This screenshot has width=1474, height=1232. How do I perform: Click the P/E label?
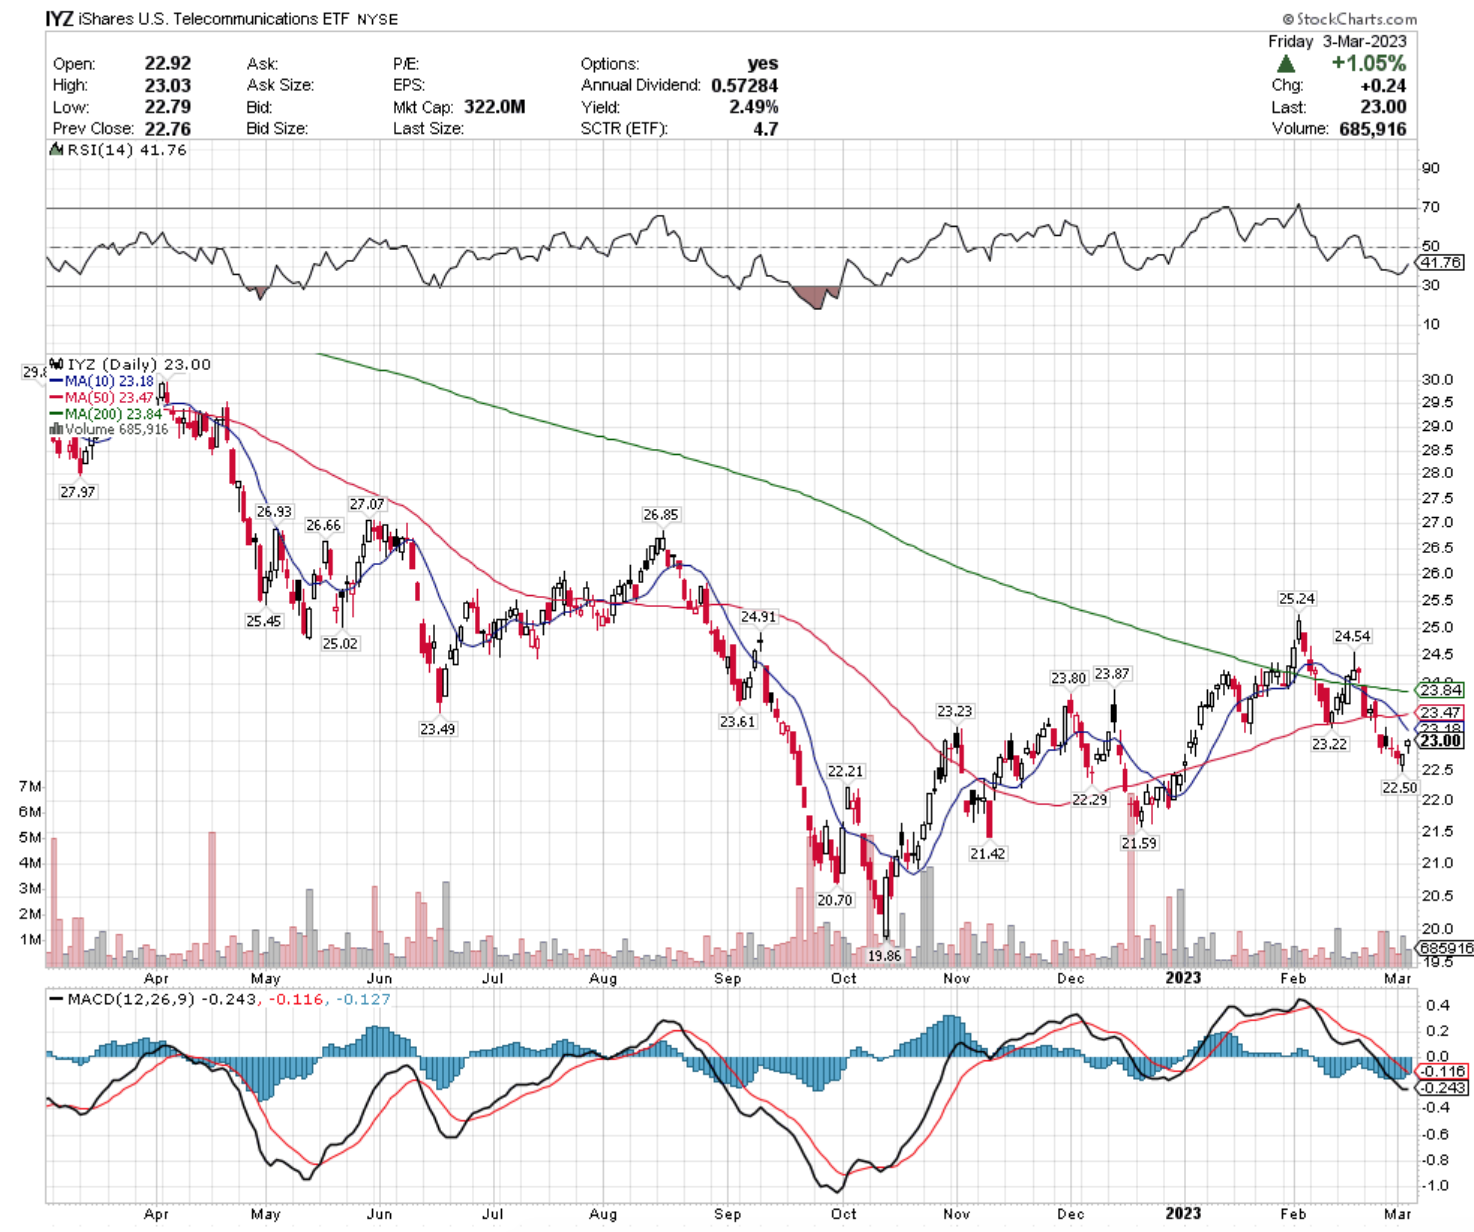point(405,63)
